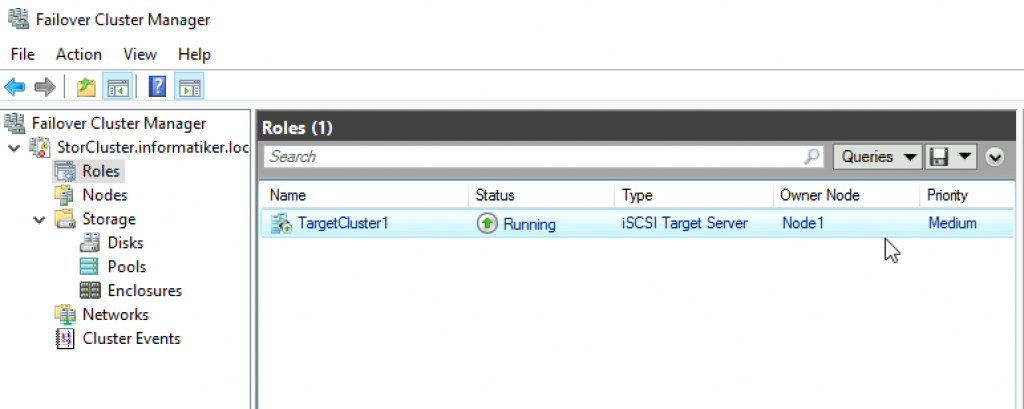Toggle Show/Hide Console Tree toolbar button
Image resolution: width=1024 pixels, height=409 pixels.
pyautogui.click(x=118, y=86)
